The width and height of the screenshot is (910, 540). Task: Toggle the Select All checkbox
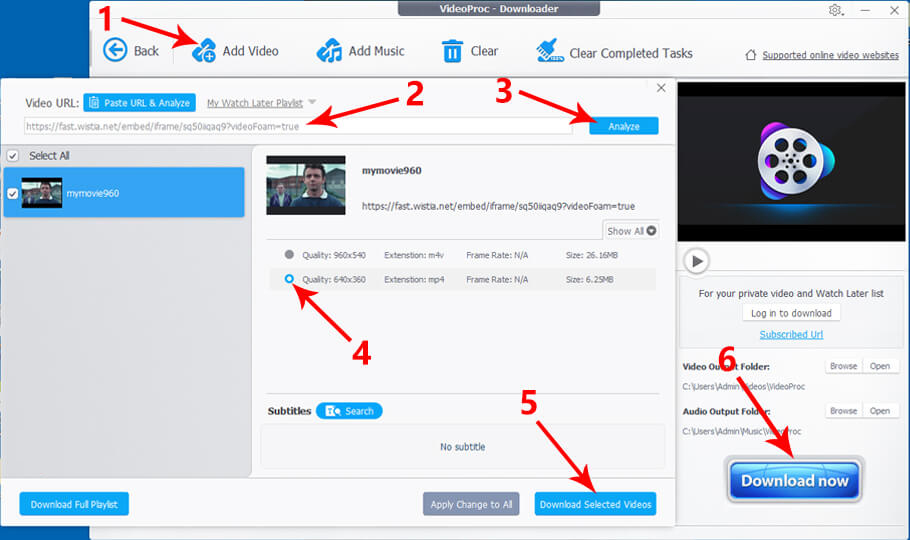[x=13, y=156]
